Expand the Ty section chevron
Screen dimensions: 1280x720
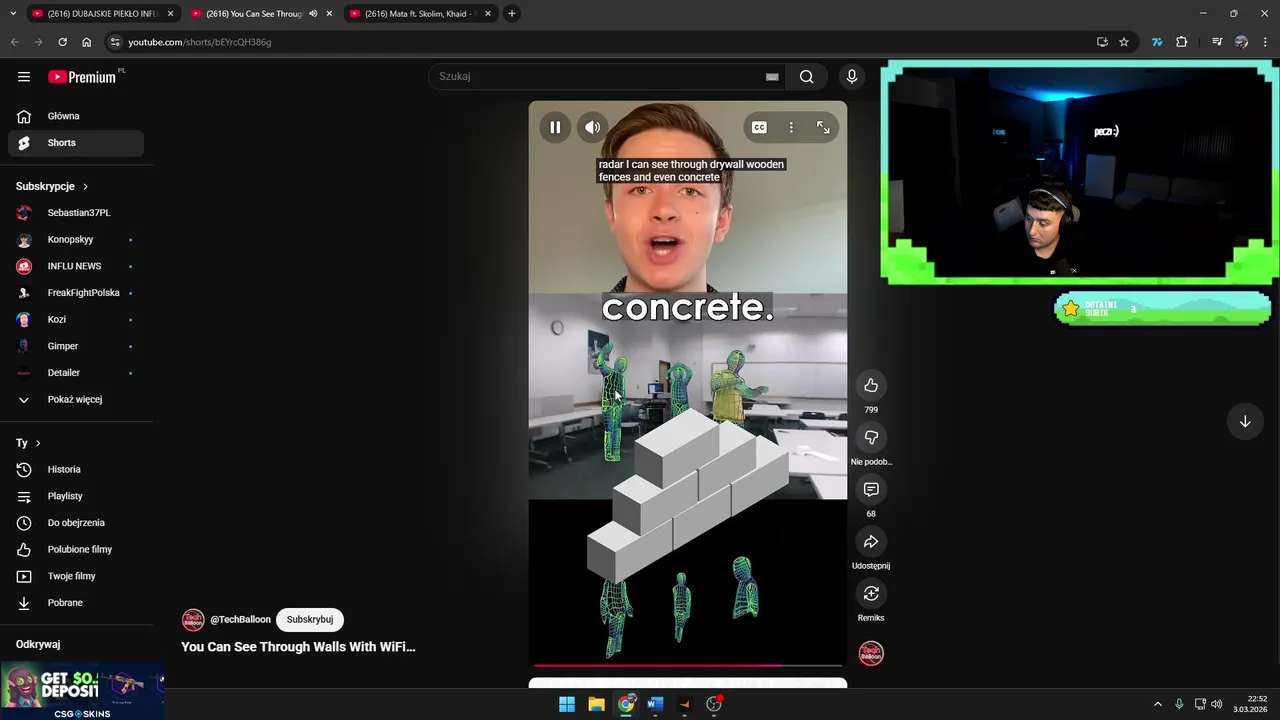click(38, 443)
